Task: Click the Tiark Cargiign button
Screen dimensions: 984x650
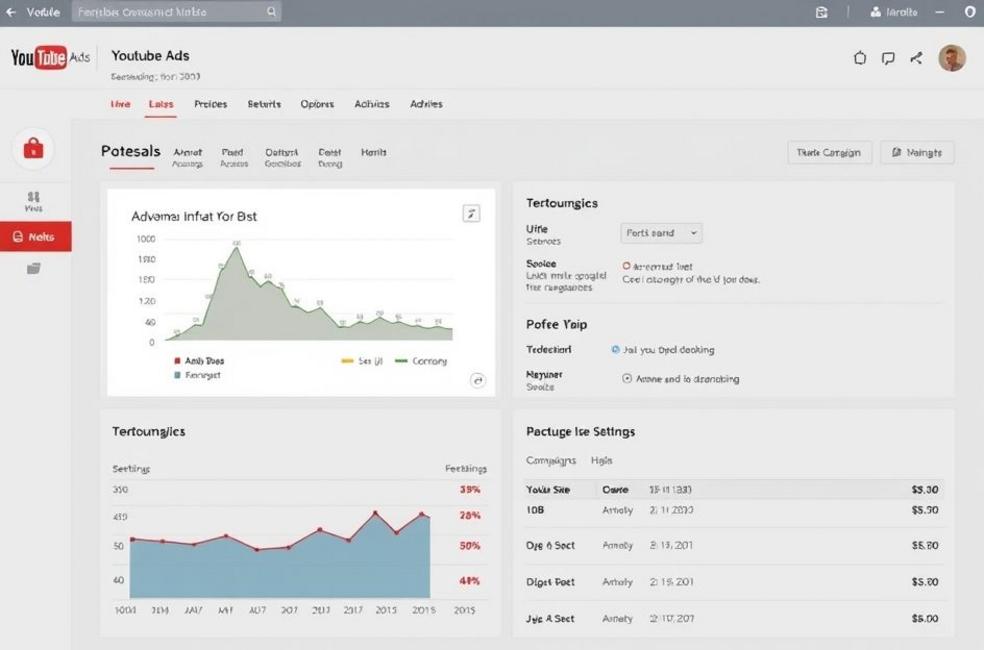Action: [829, 152]
